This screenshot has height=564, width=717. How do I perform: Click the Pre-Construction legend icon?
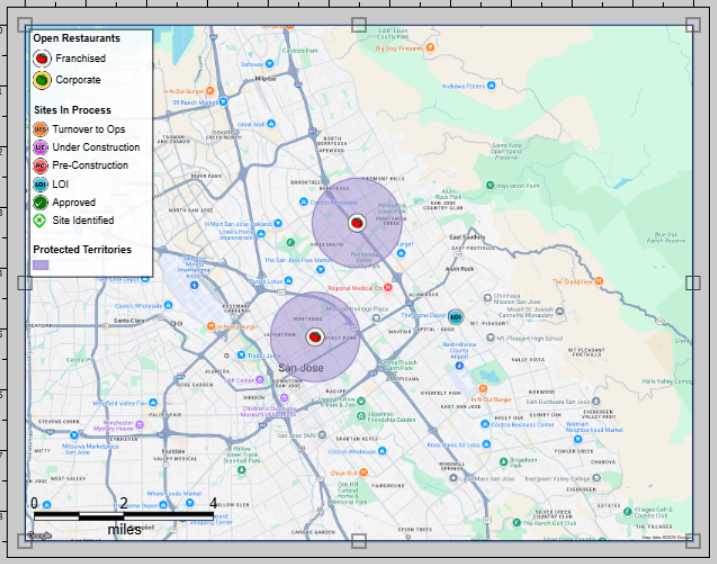[41, 166]
